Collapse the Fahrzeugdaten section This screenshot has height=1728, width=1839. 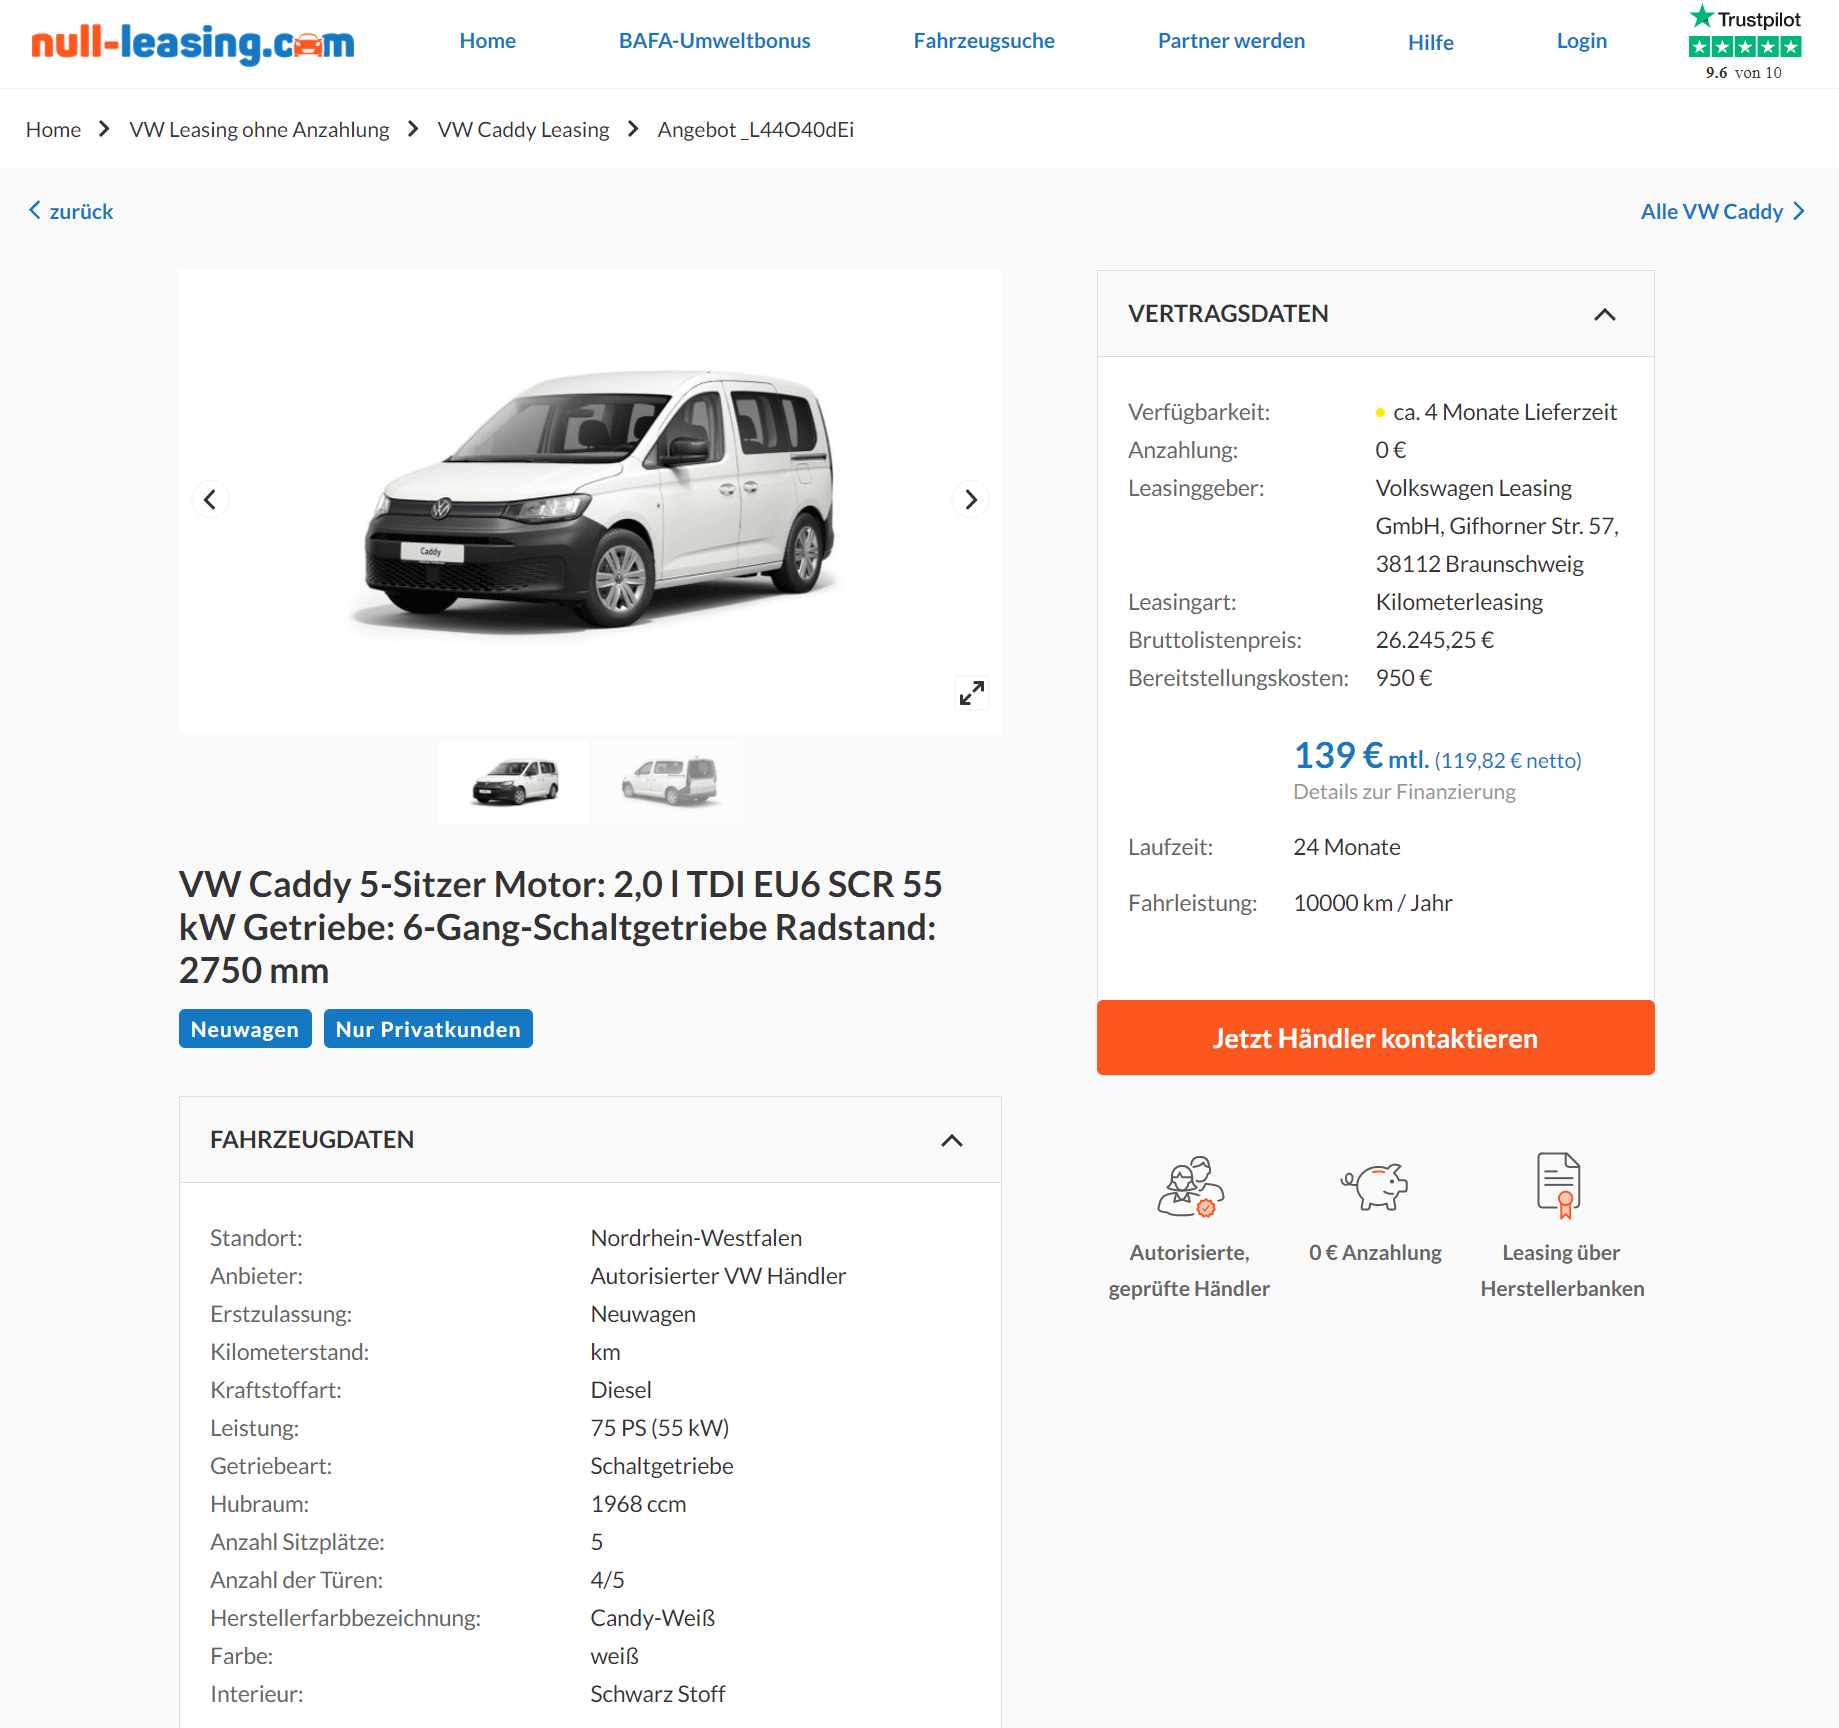point(951,1140)
